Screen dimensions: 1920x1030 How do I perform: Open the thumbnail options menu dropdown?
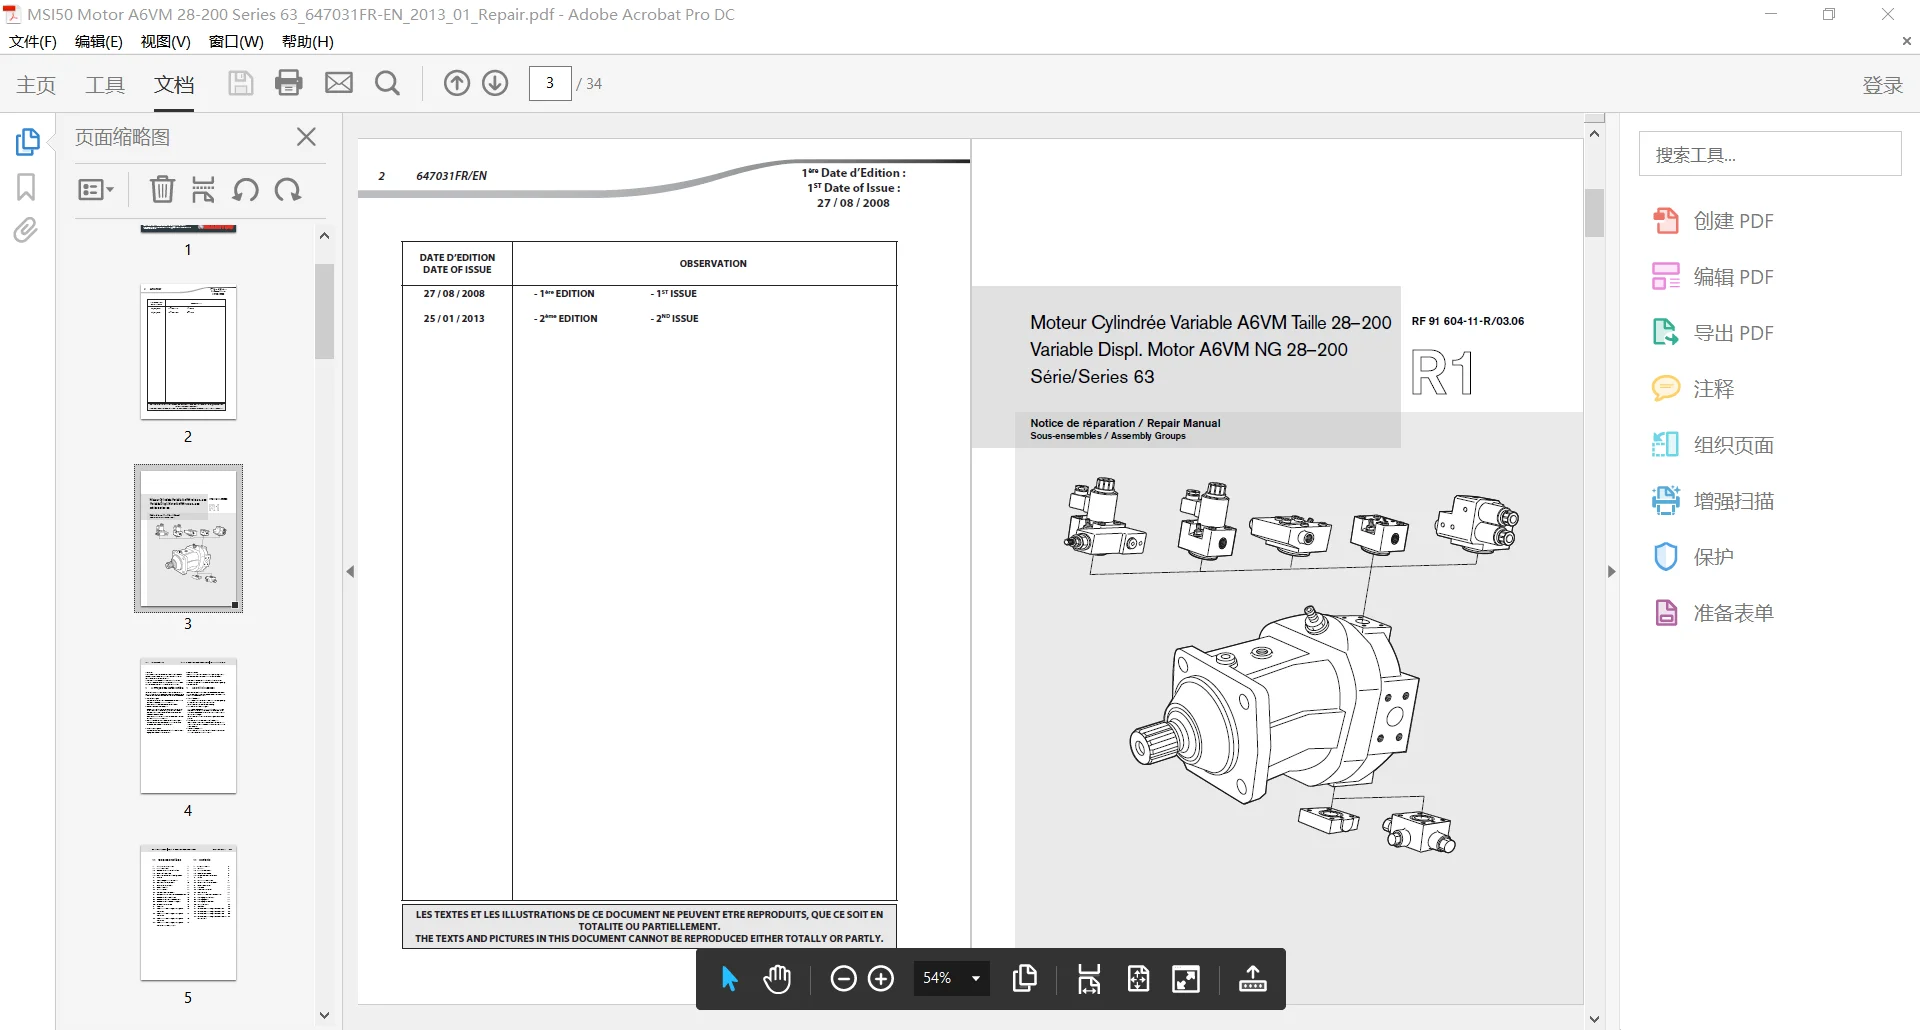96,189
